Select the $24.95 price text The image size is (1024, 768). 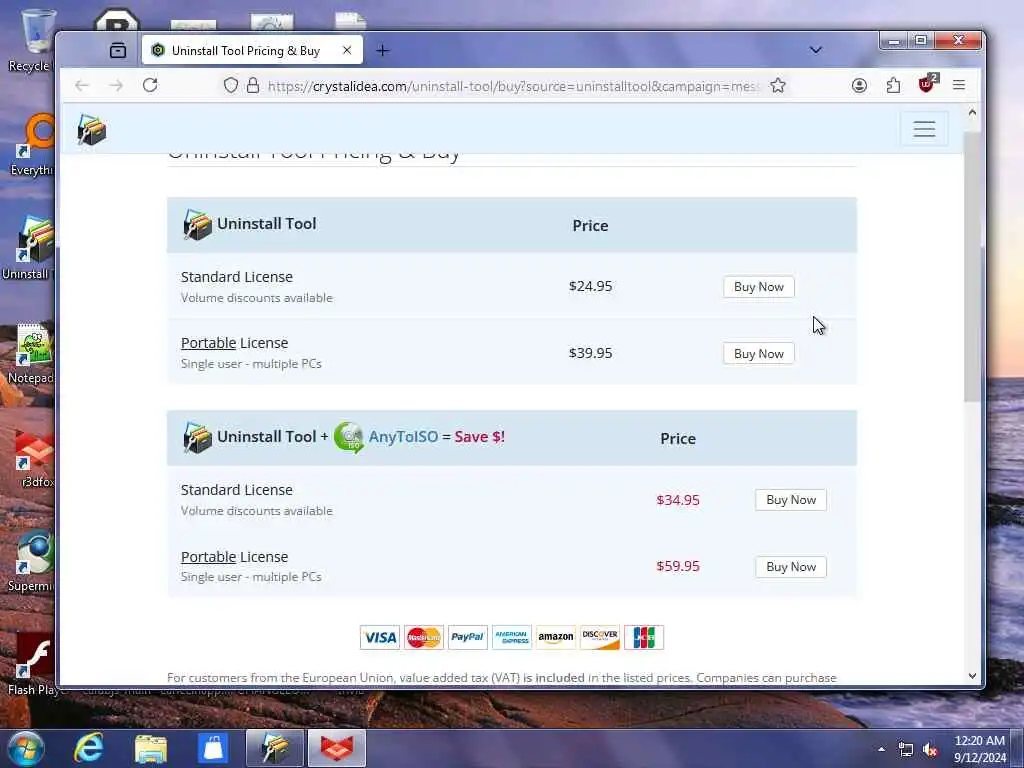[x=590, y=286]
